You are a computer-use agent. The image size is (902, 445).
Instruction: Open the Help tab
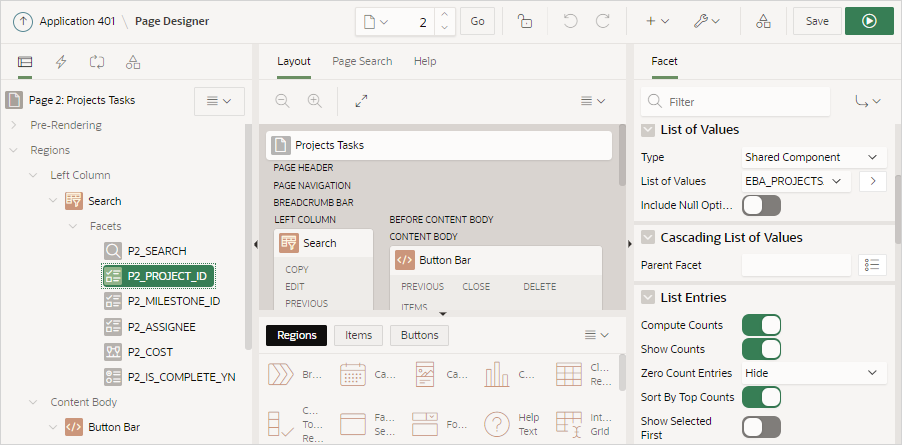425,61
